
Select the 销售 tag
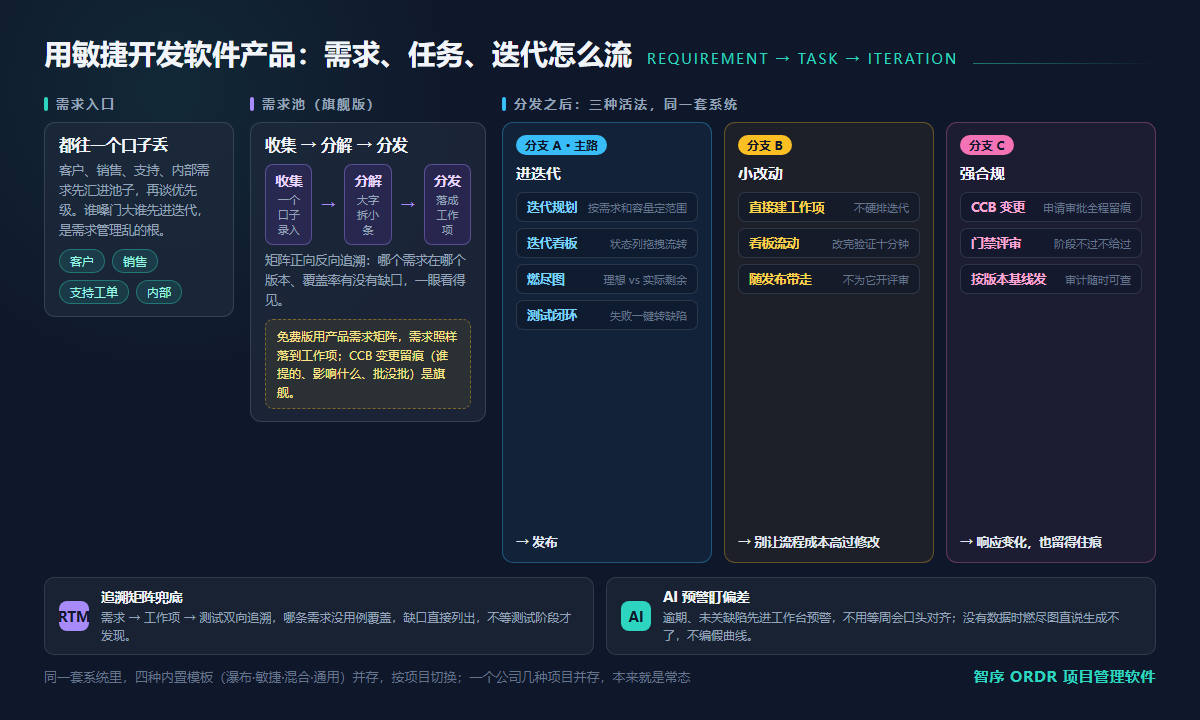[x=135, y=262]
